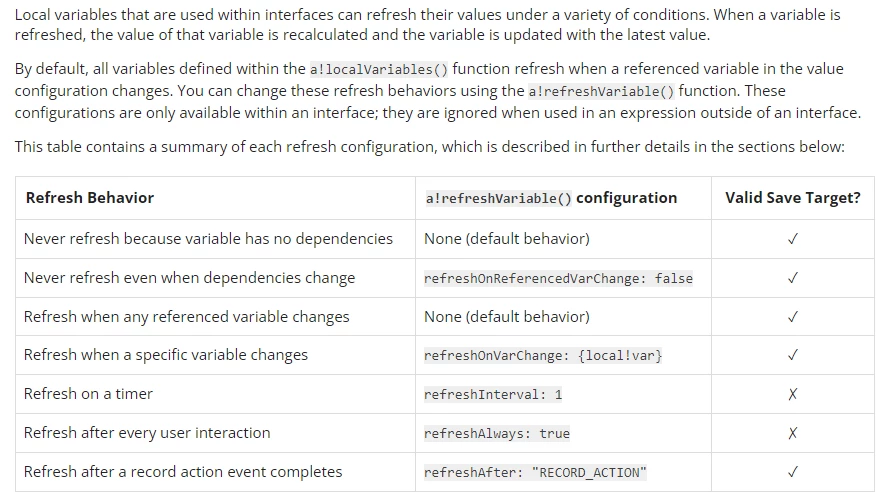Click checkmark in refreshAfter RECORD_ACTION row
Image resolution: width=891 pixels, height=502 pixels.
click(x=793, y=472)
